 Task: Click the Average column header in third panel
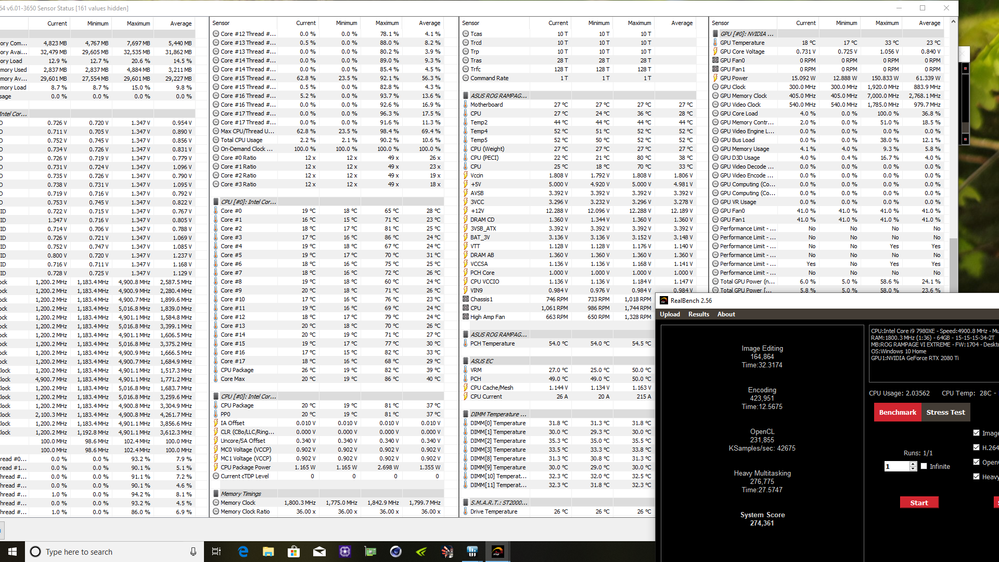pos(677,23)
